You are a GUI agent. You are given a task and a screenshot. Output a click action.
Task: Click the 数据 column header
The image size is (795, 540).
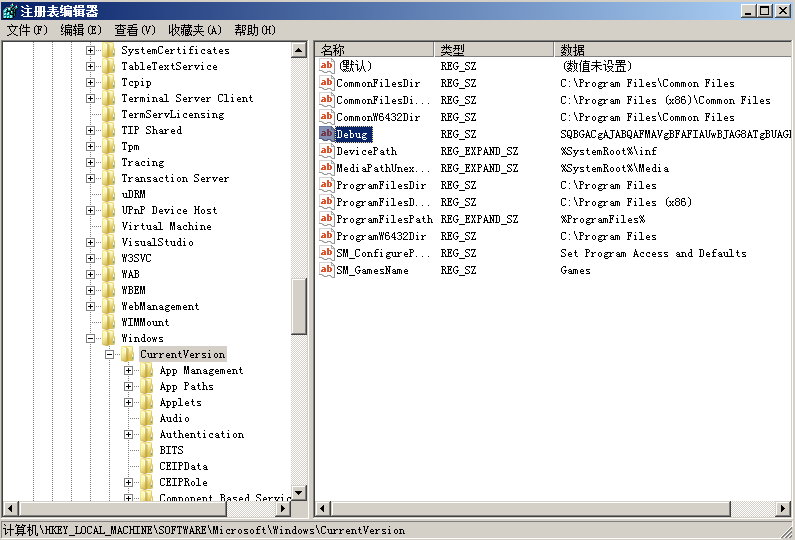click(670, 49)
